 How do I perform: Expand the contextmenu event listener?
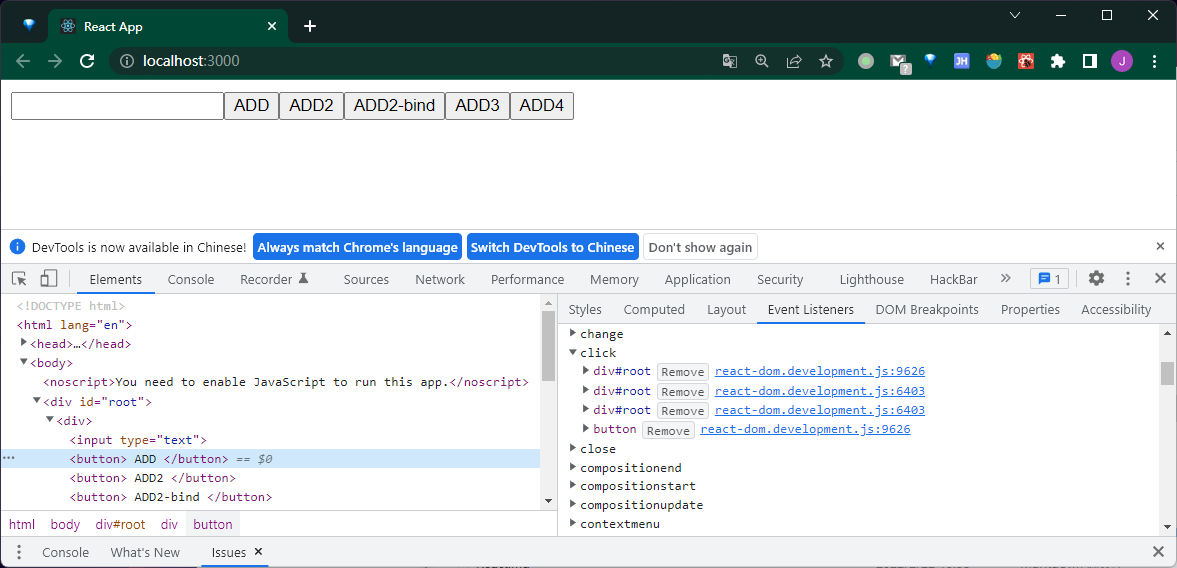[573, 524]
